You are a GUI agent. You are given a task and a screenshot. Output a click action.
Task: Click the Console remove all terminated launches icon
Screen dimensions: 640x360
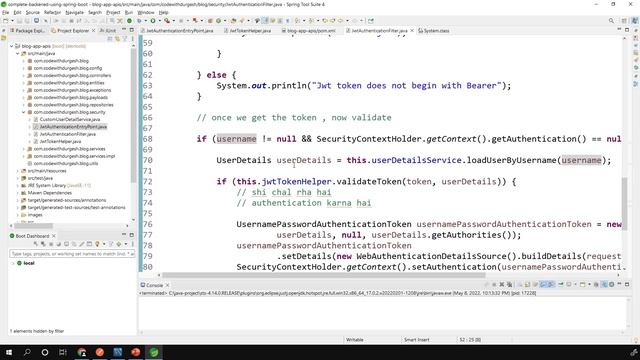click(509, 284)
